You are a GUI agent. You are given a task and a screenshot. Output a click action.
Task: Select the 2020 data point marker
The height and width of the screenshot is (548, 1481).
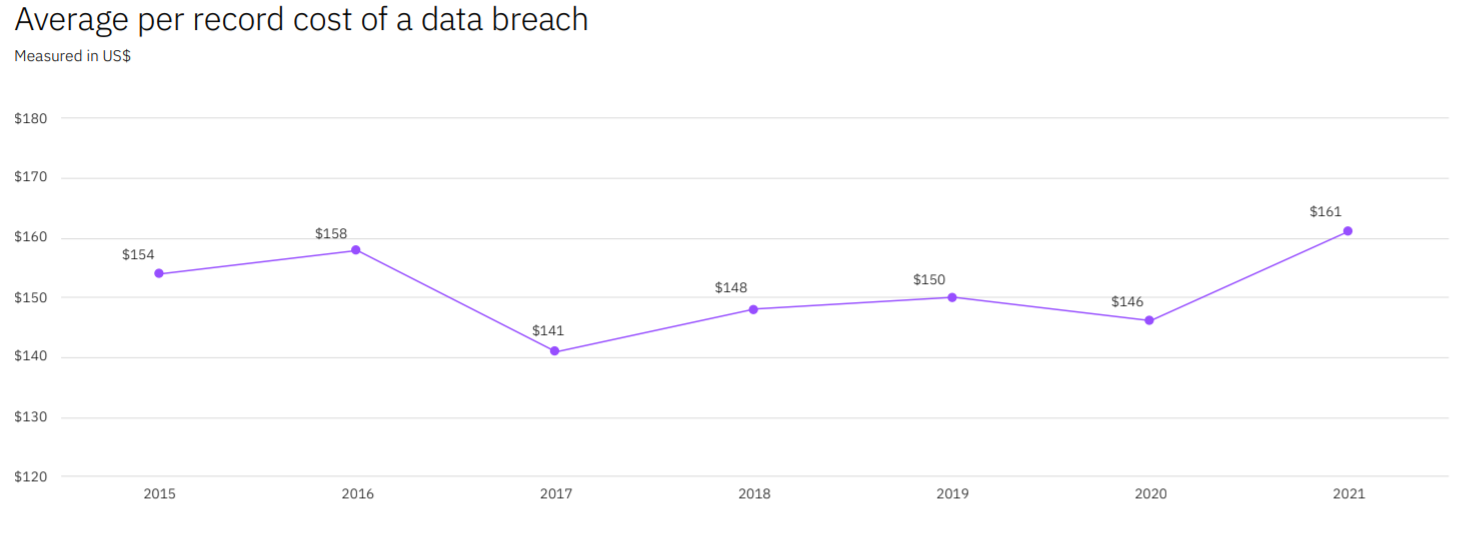[x=1149, y=321]
